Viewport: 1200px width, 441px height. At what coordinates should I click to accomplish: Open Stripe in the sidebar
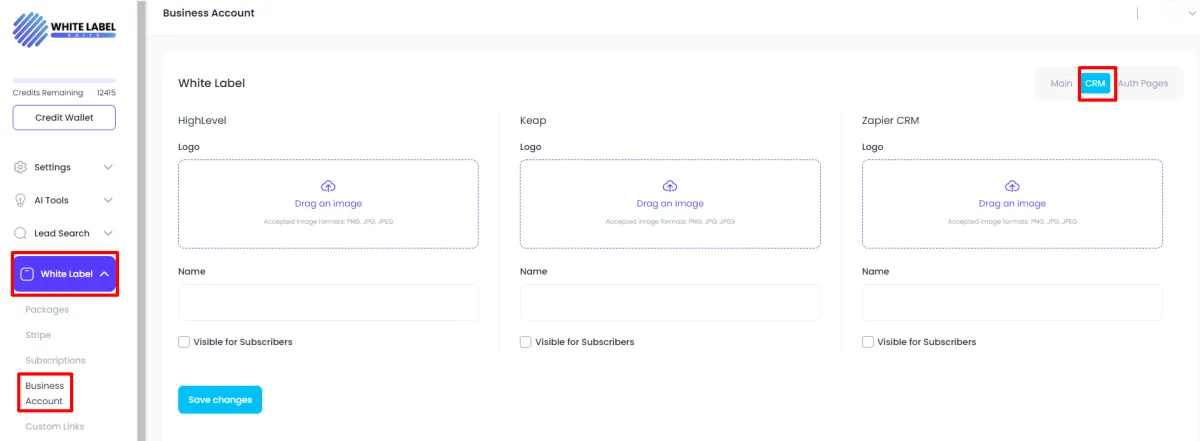pos(38,335)
